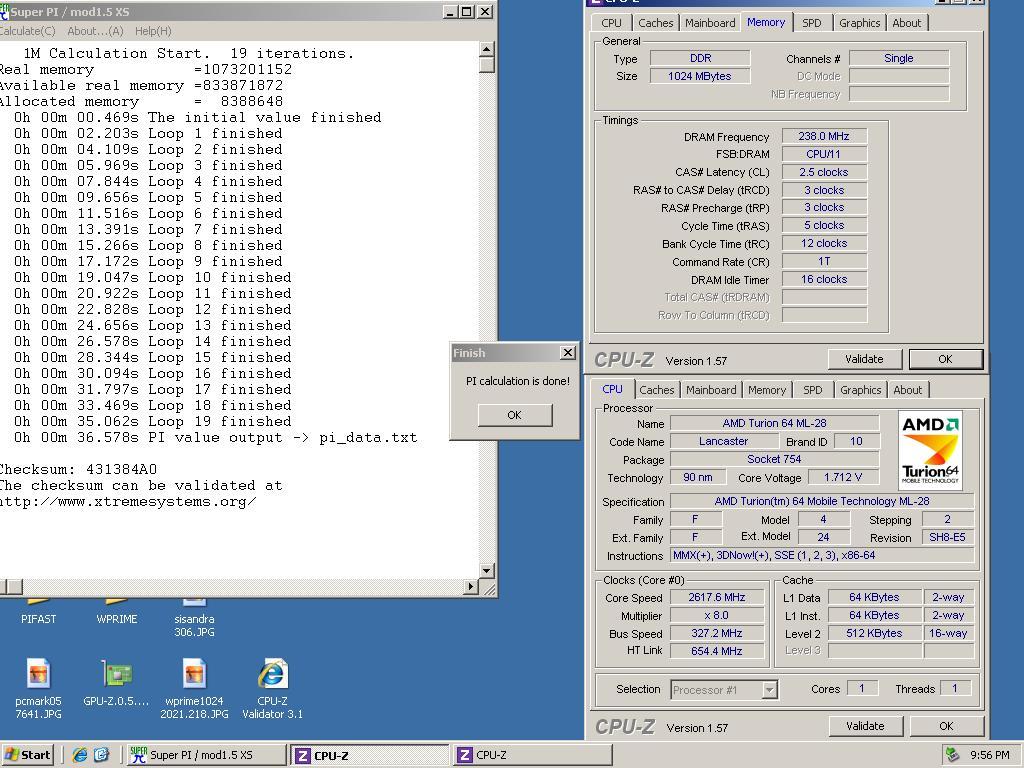Click the Checksum: 431384A0 line
This screenshot has height=768, width=1024.
[x=78, y=470]
